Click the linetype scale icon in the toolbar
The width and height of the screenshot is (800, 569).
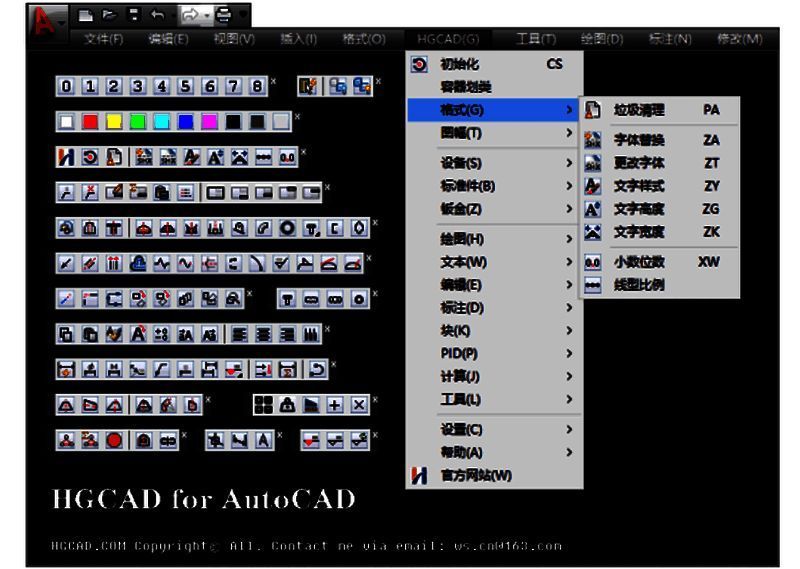263,157
